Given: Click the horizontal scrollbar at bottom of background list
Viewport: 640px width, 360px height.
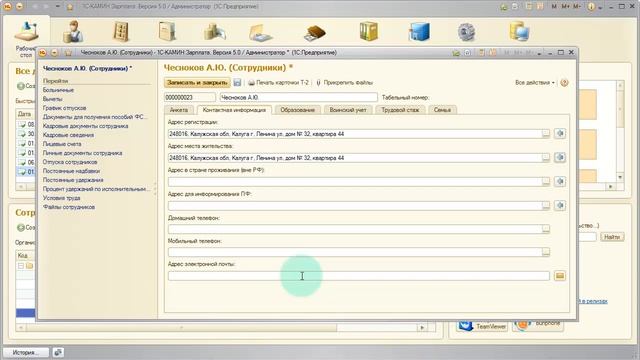Looking at the screenshot, I should click(x=182, y=327).
